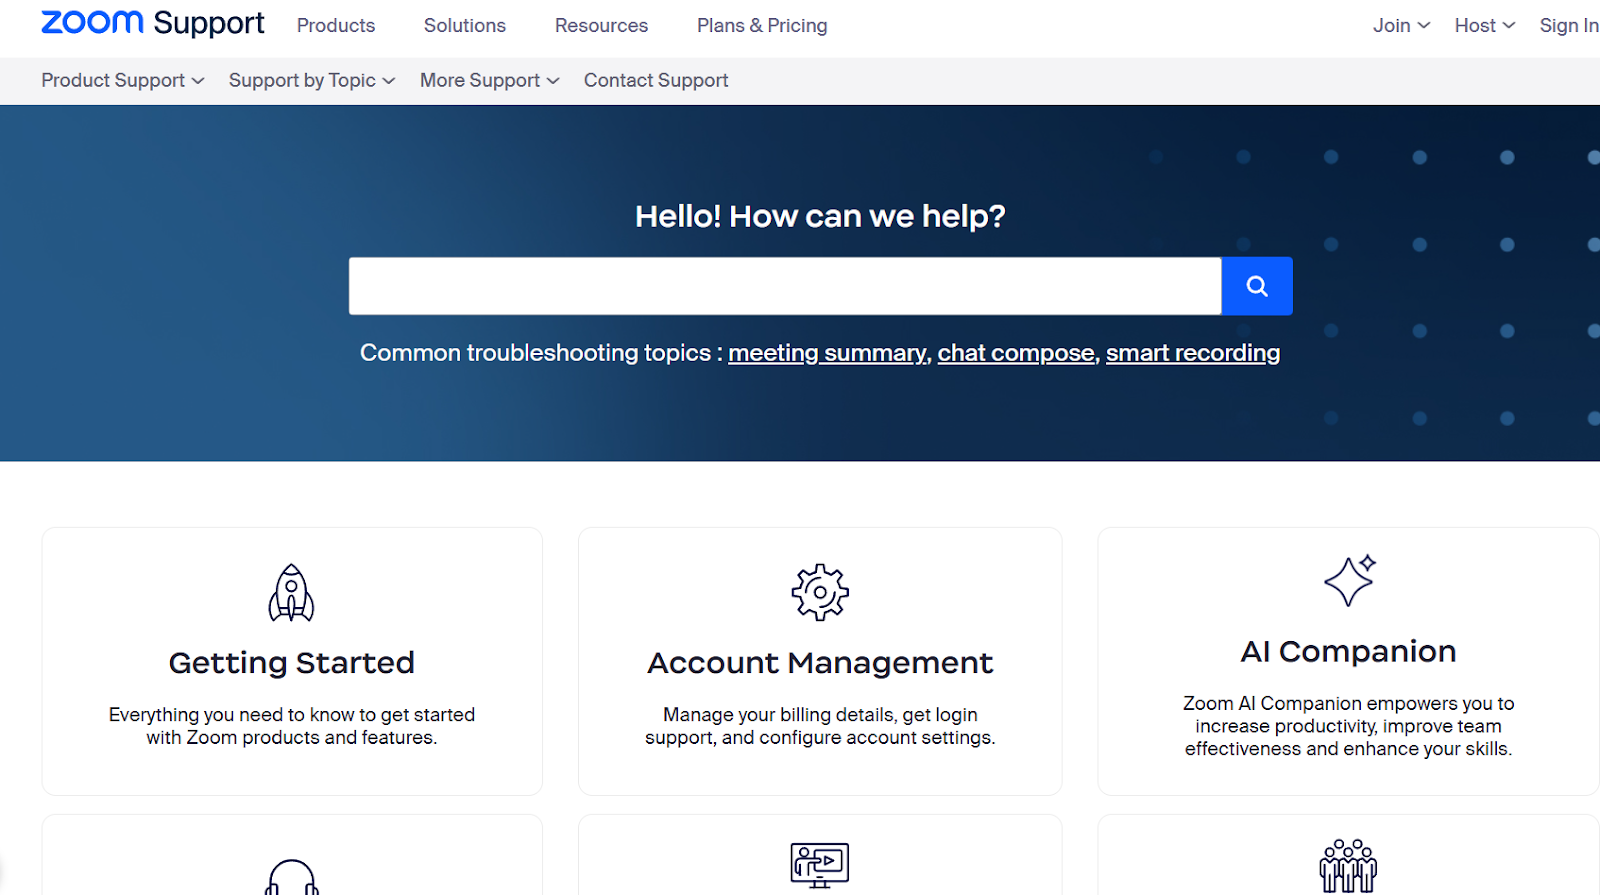This screenshot has height=895, width=1600.
Task: Click the Account Management description text
Action: click(x=820, y=726)
